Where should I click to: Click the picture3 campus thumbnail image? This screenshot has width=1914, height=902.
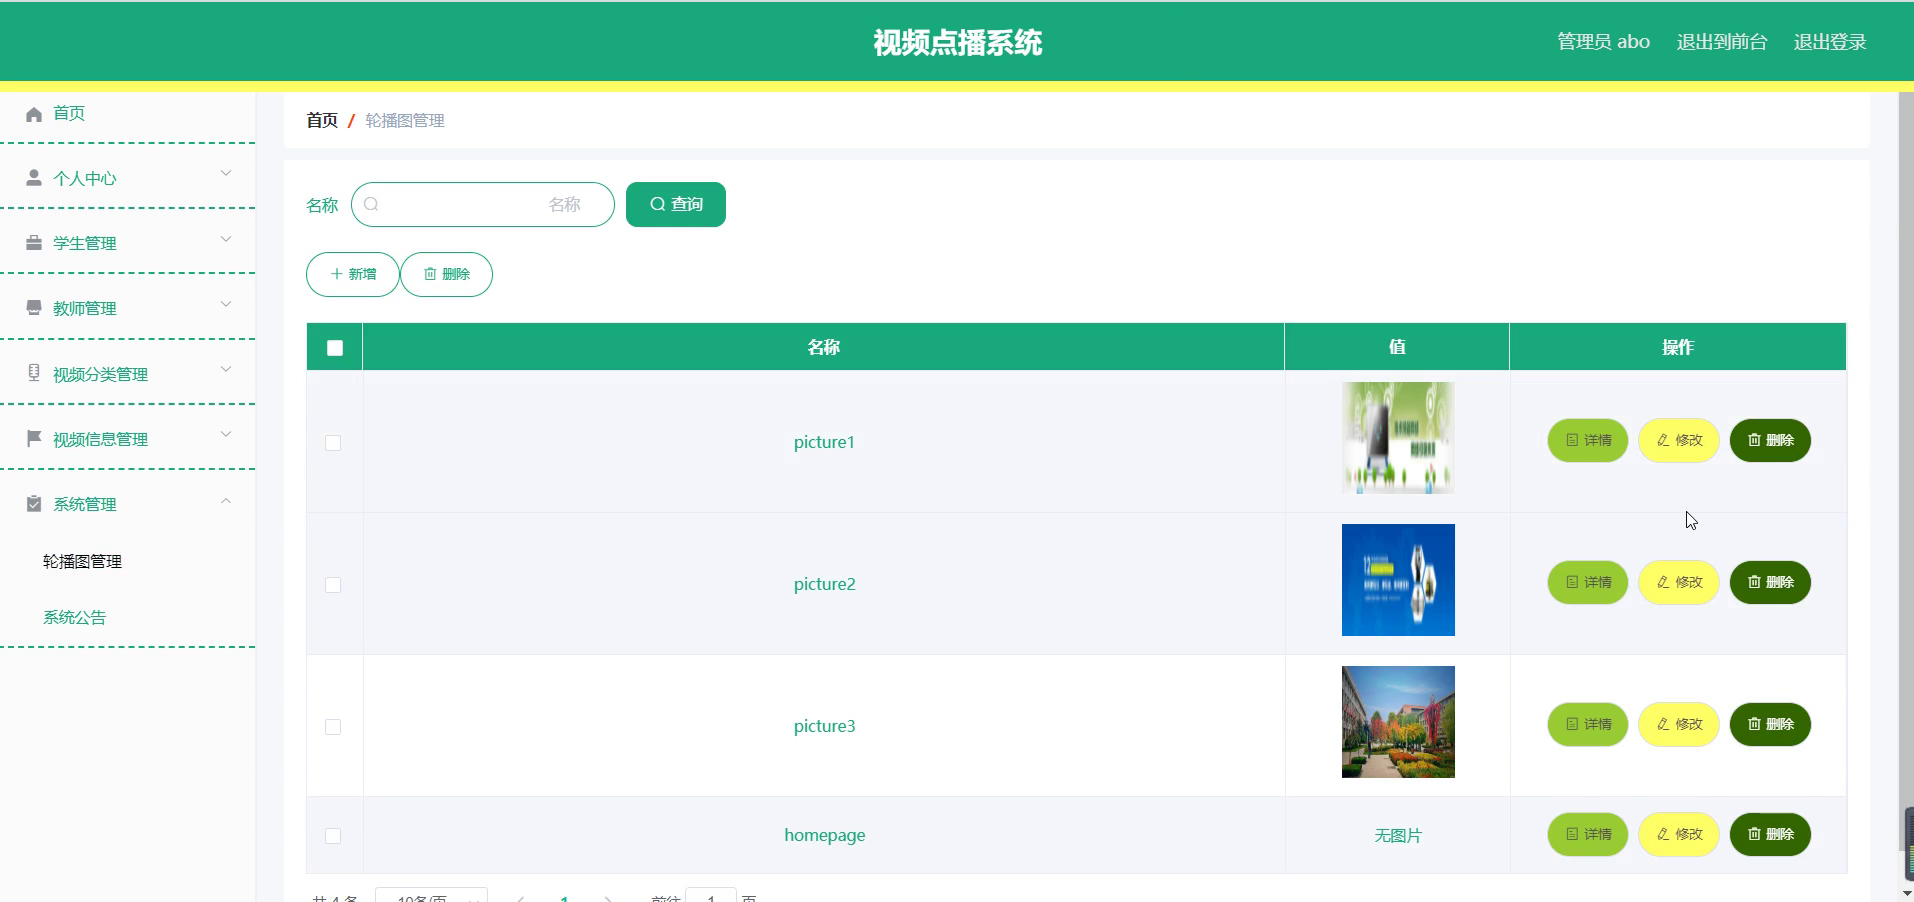(1398, 722)
